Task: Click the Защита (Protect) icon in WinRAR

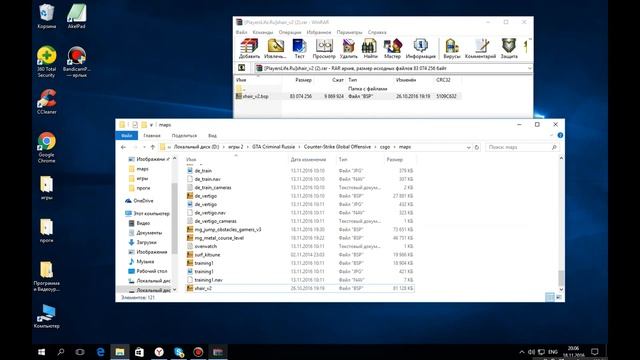Action: (x=509, y=49)
